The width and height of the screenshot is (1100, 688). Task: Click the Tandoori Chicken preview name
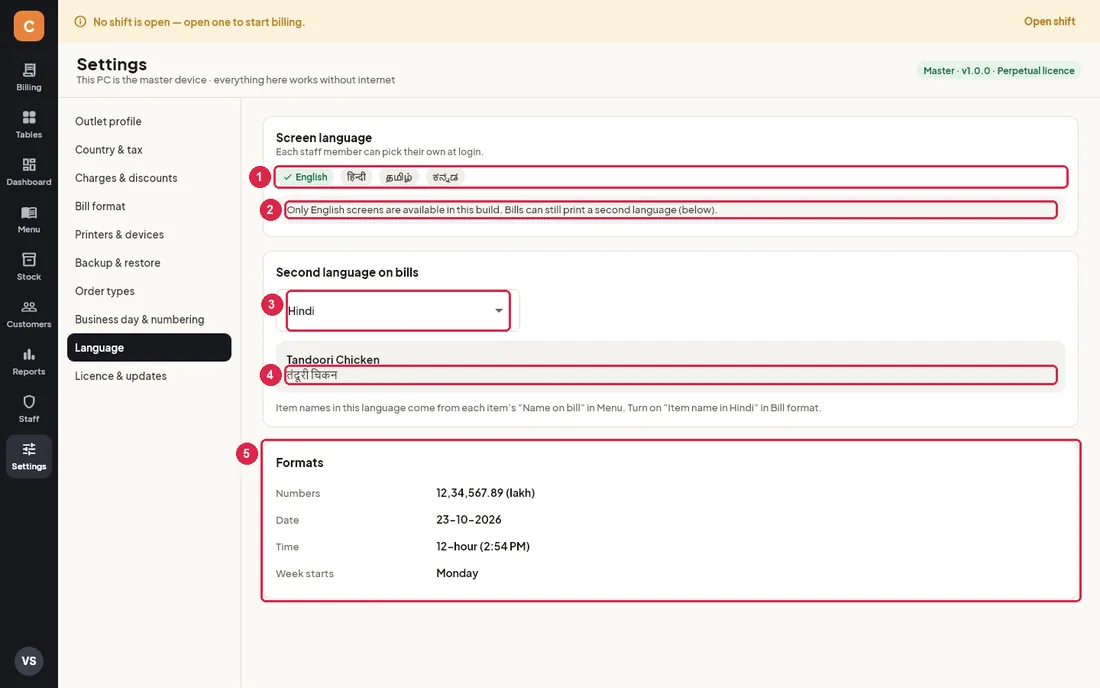(333, 360)
